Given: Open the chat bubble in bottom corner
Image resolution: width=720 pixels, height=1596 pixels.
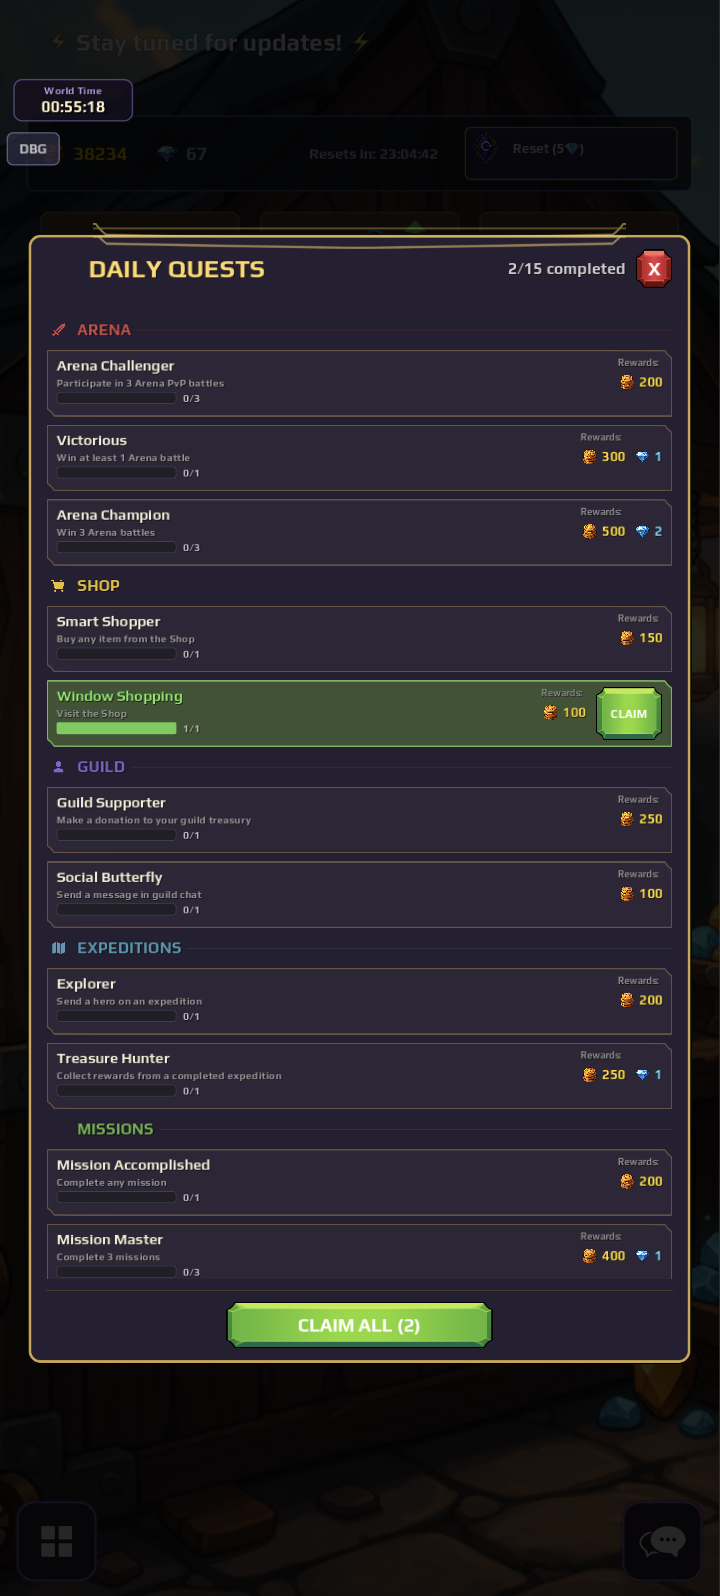Looking at the screenshot, I should coord(661,1540).
